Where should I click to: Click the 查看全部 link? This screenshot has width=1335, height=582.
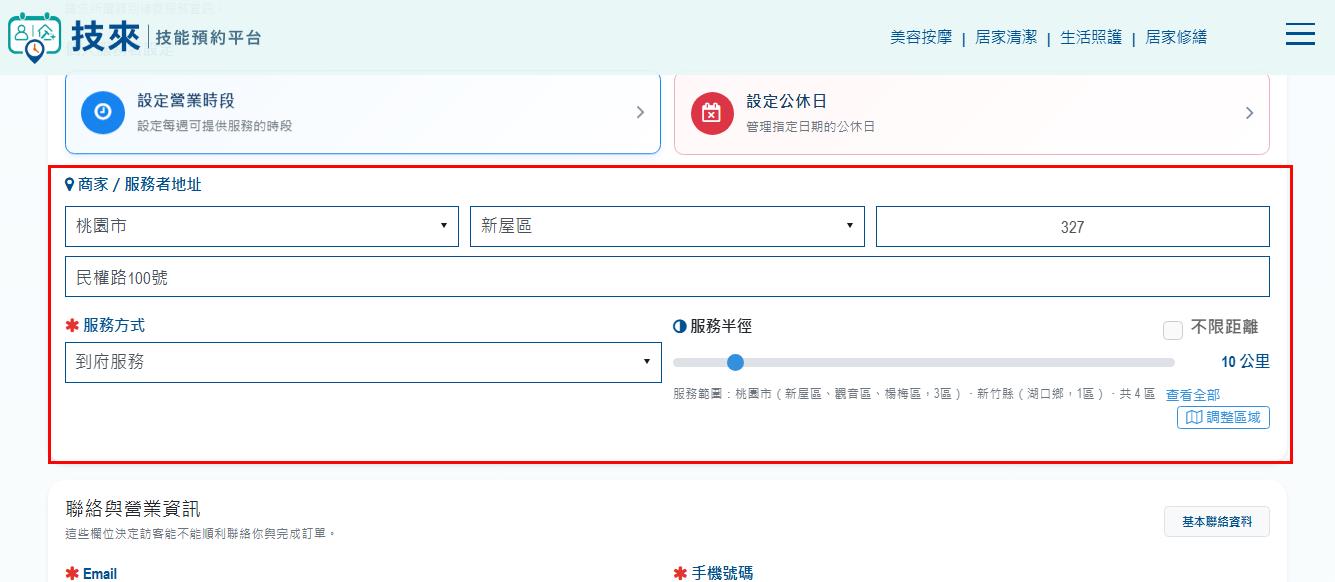(x=1193, y=395)
